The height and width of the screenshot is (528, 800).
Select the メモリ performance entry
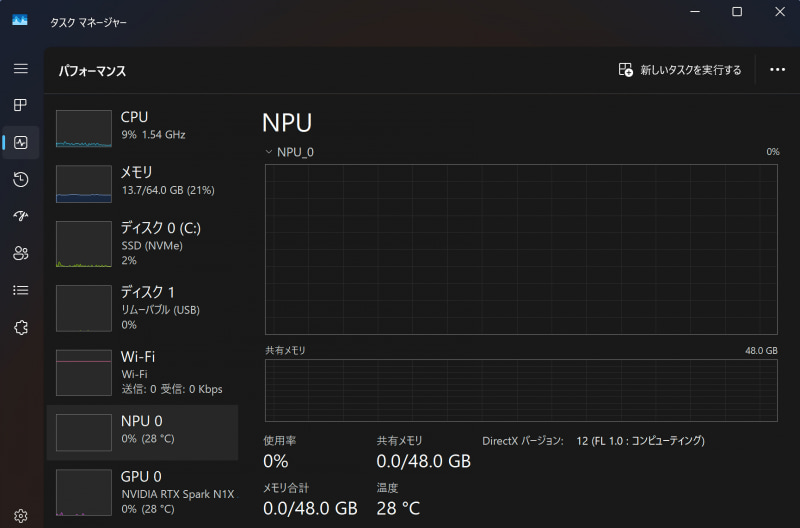(x=142, y=183)
